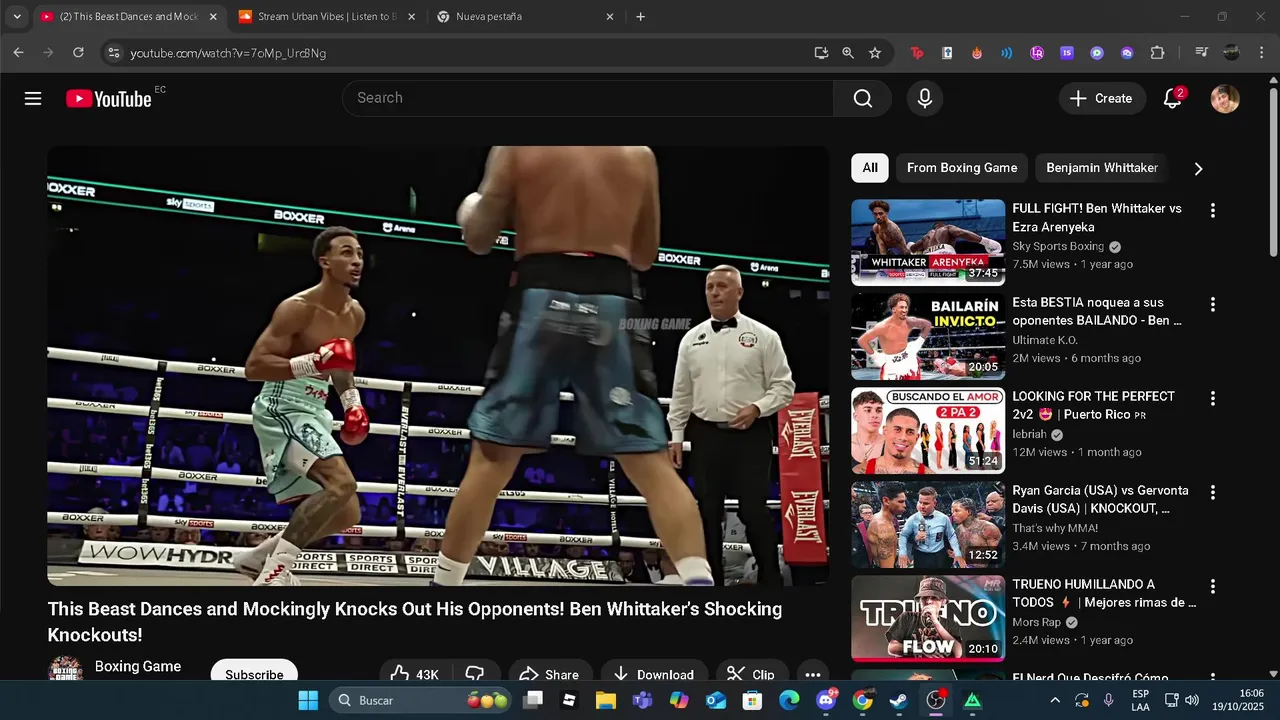Open the YouTube account avatar menu
Image resolution: width=1280 pixels, height=720 pixels.
coord(1225,98)
